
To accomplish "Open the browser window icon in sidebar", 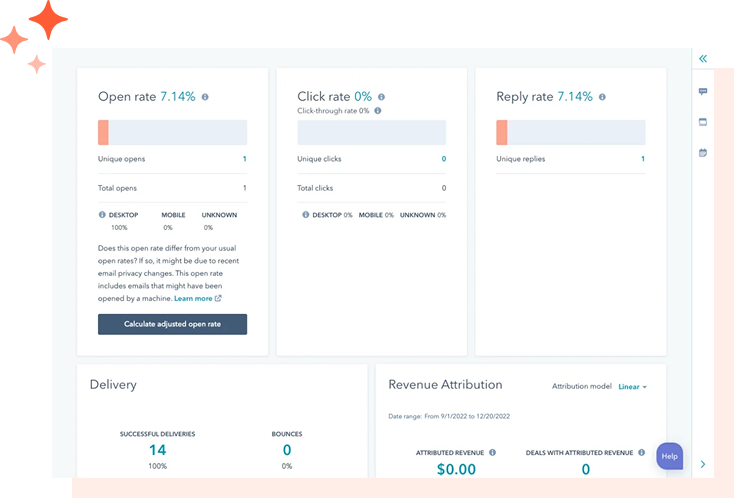I will [703, 122].
